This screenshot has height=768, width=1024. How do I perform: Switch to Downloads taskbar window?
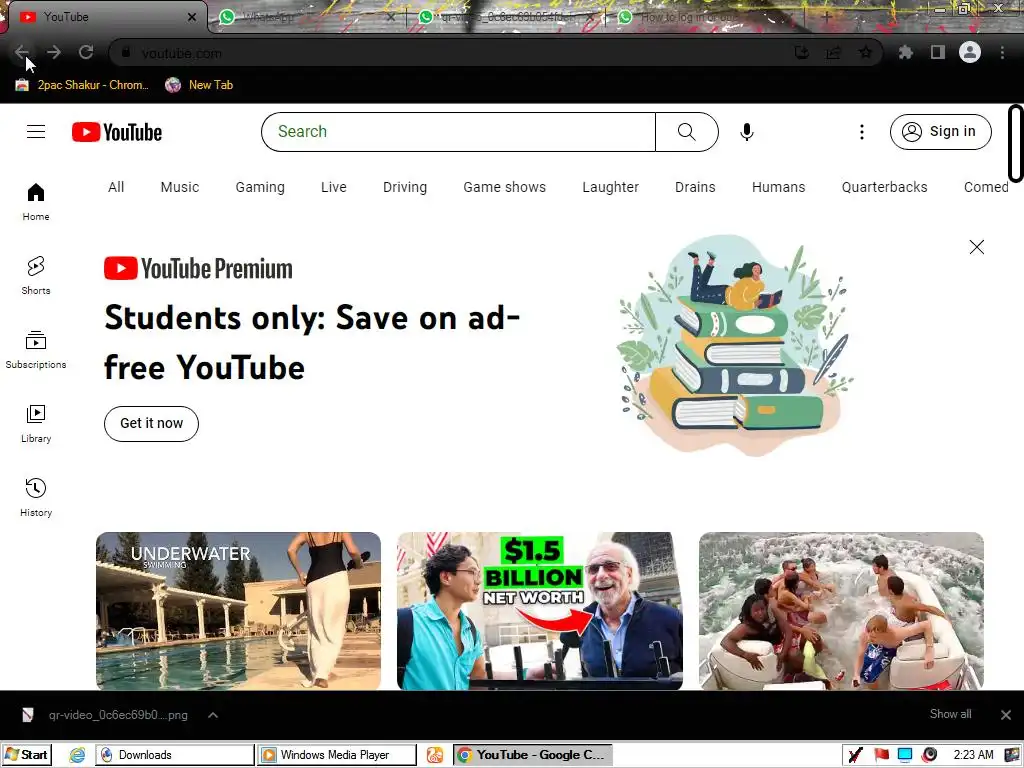[175, 755]
